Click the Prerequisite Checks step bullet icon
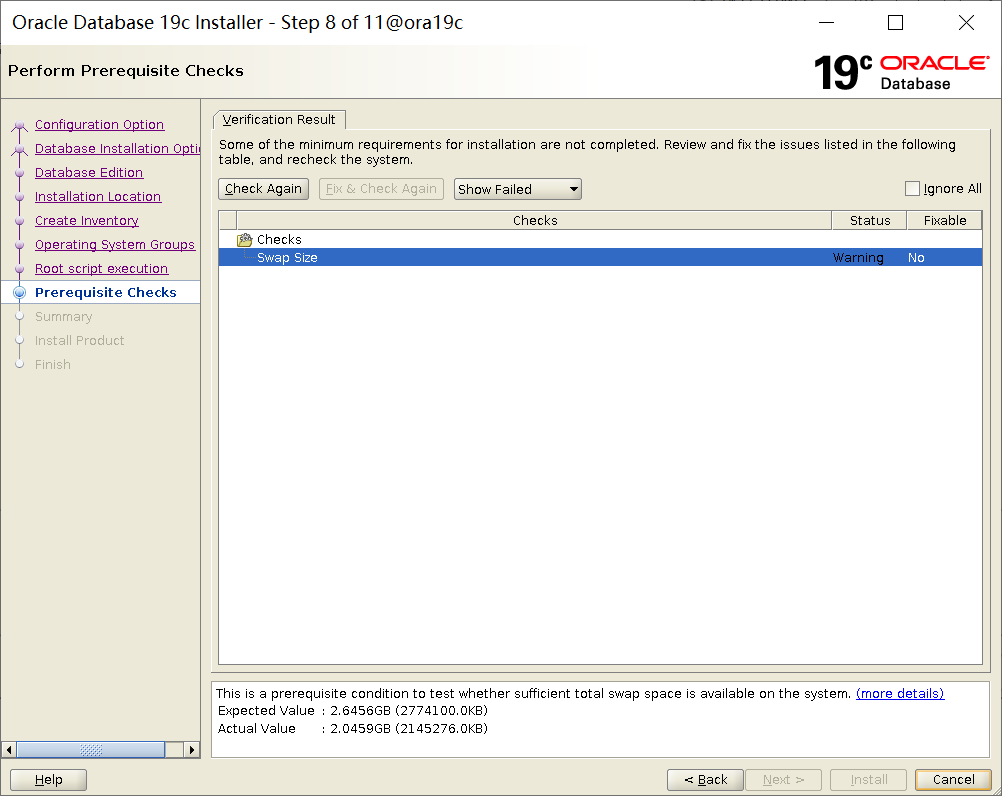 [x=20, y=293]
